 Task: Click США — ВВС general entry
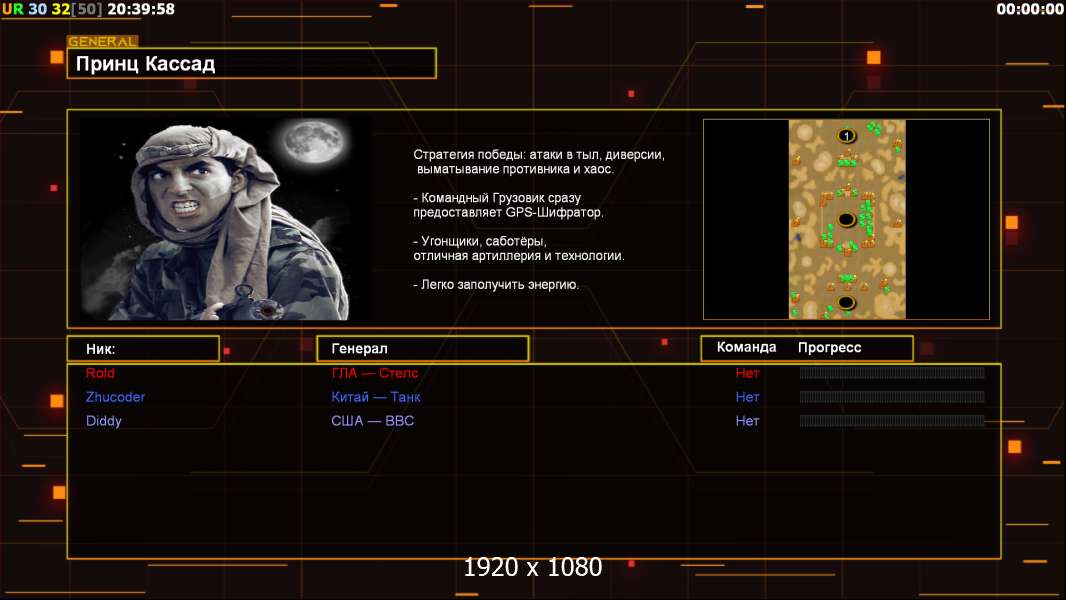[x=373, y=421]
